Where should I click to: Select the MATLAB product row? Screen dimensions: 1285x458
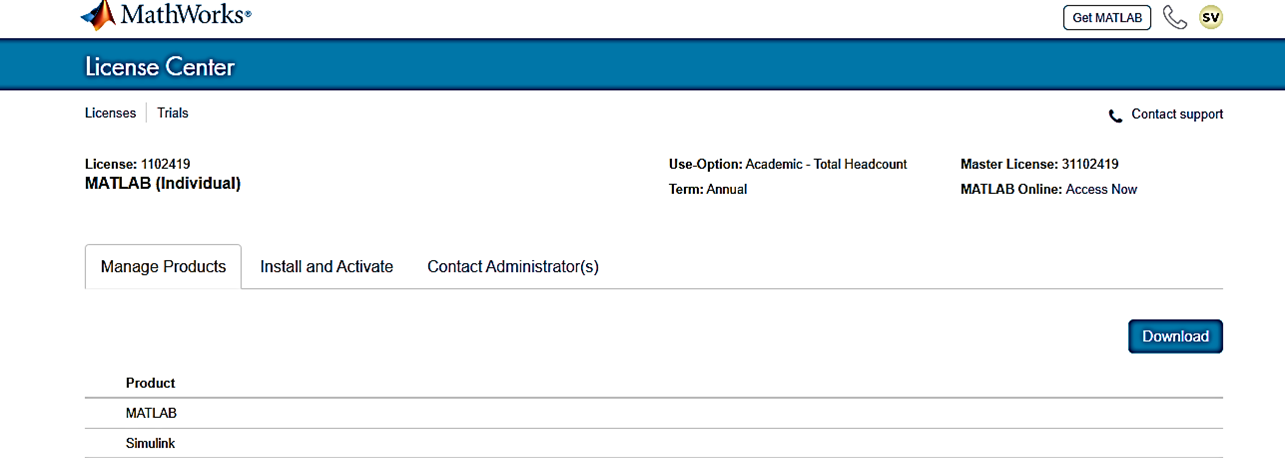click(x=151, y=413)
